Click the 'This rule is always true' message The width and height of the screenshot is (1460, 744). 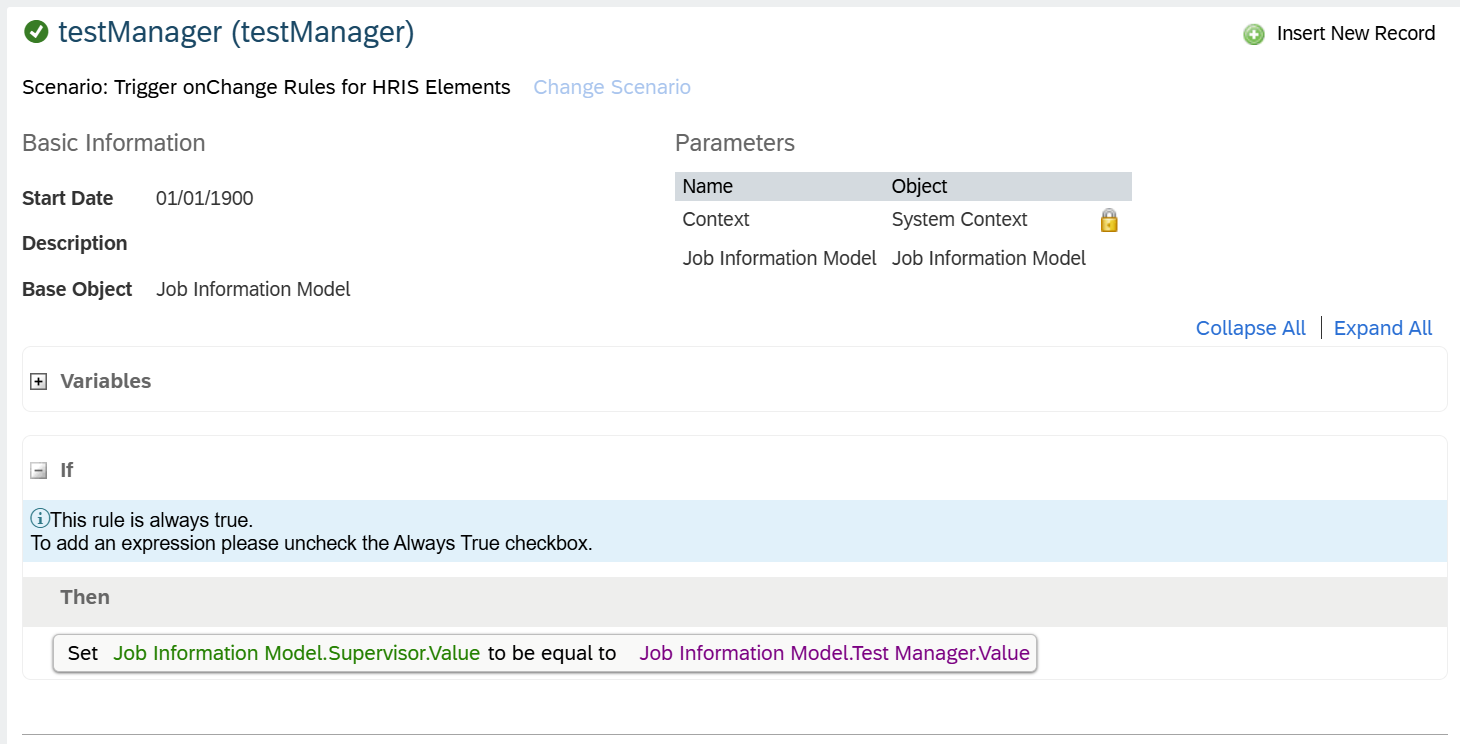[152, 520]
